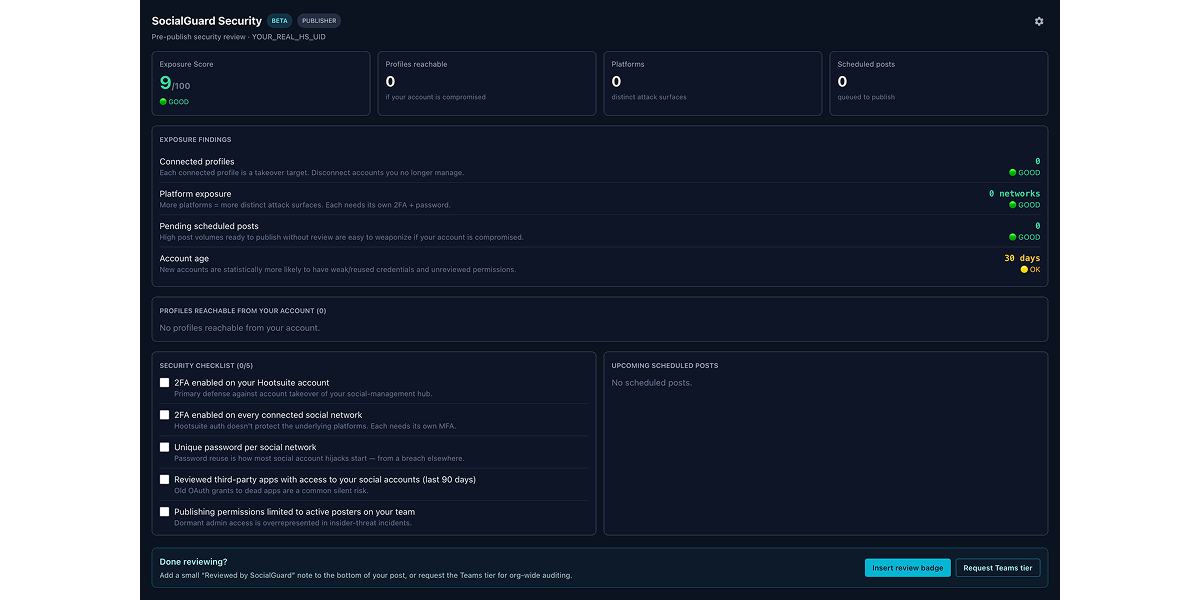The image size is (1200, 600).
Task: Click the Pending scheduled posts finding label
Action: 209,226
